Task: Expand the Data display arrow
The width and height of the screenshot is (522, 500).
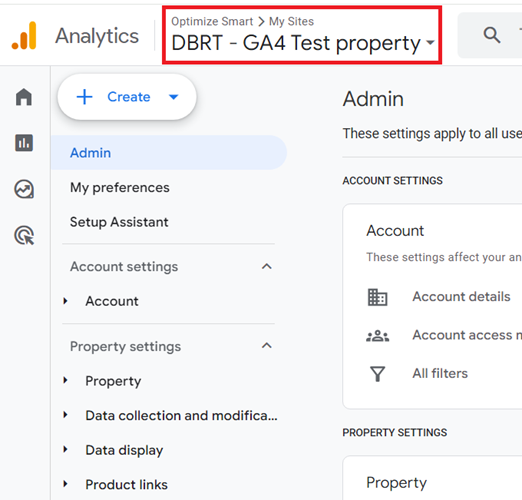Action: 65,450
